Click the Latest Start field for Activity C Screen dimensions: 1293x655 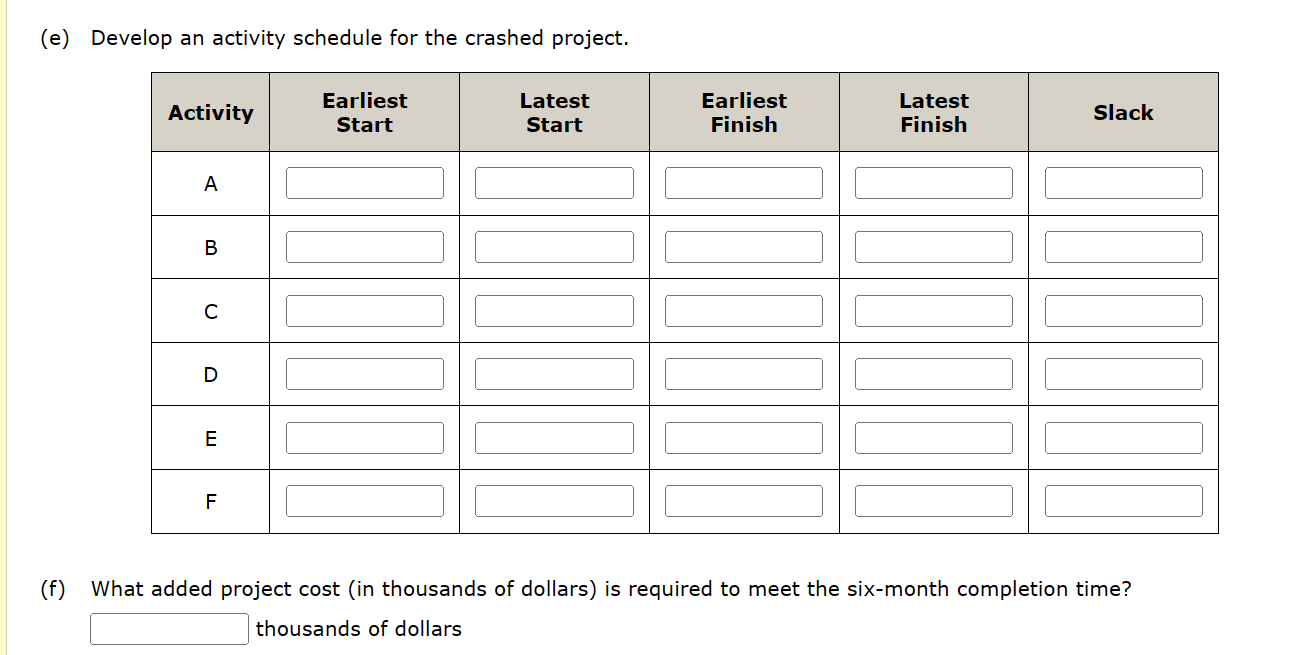[x=554, y=310]
